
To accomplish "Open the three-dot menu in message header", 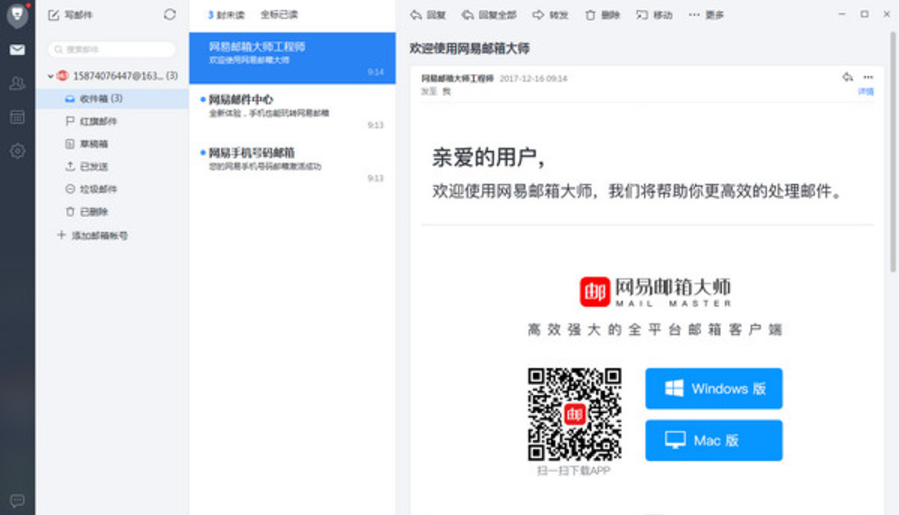I will [x=868, y=77].
